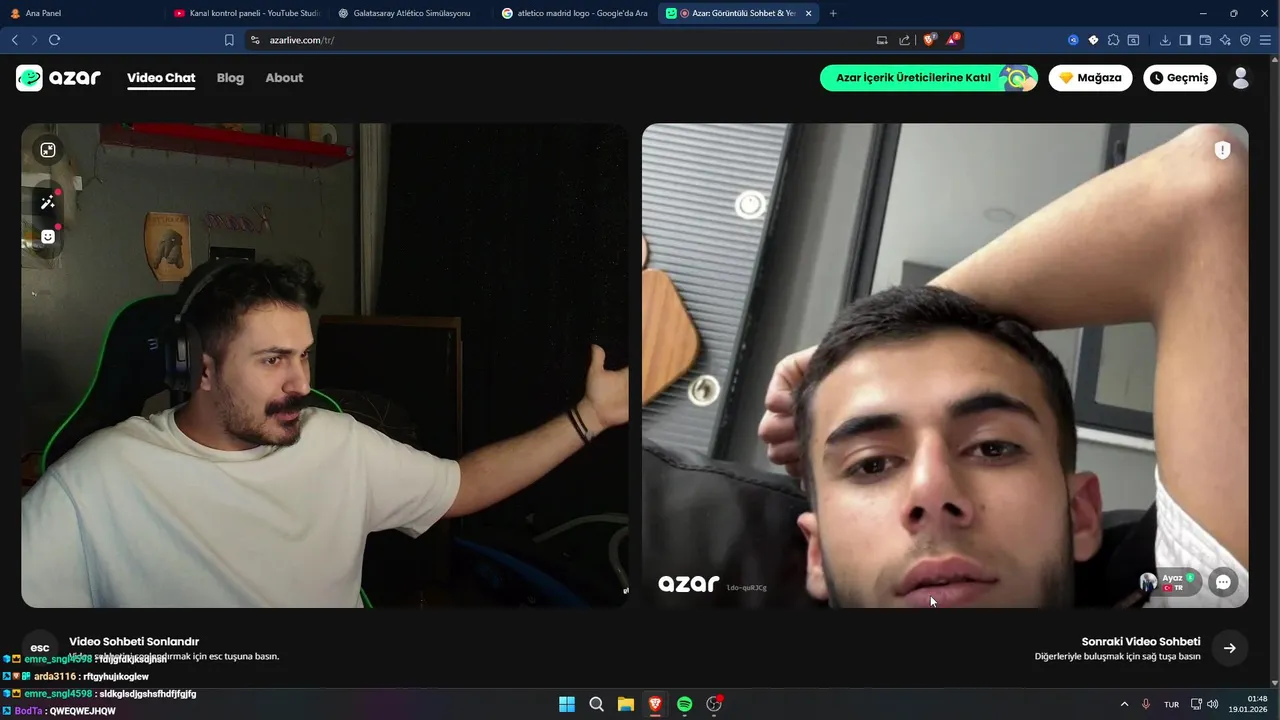Click the next video chat arrow button
This screenshot has width=1280, height=720.
point(1230,648)
